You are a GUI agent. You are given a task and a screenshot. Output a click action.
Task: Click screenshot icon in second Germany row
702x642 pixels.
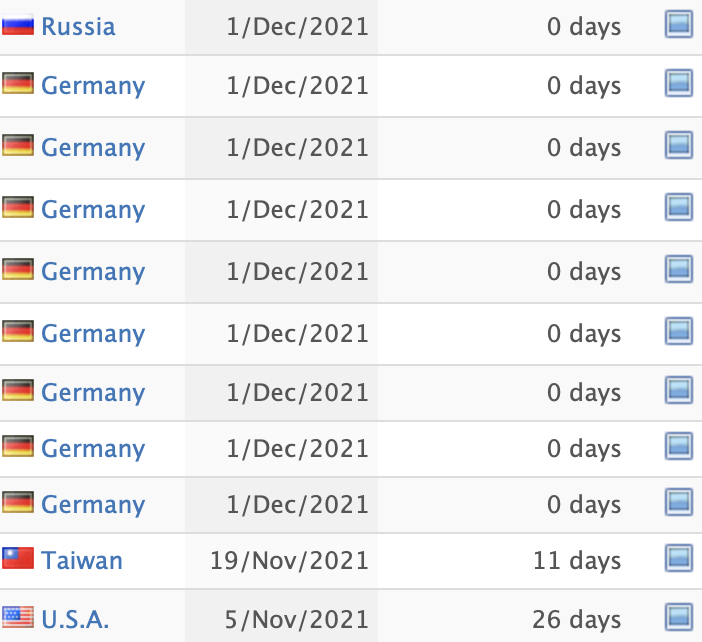point(679,145)
